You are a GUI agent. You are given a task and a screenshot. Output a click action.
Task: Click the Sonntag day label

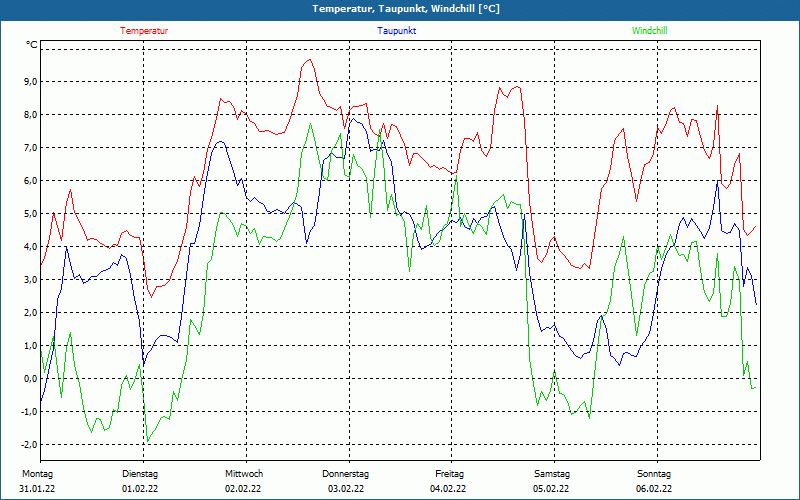coord(654,474)
